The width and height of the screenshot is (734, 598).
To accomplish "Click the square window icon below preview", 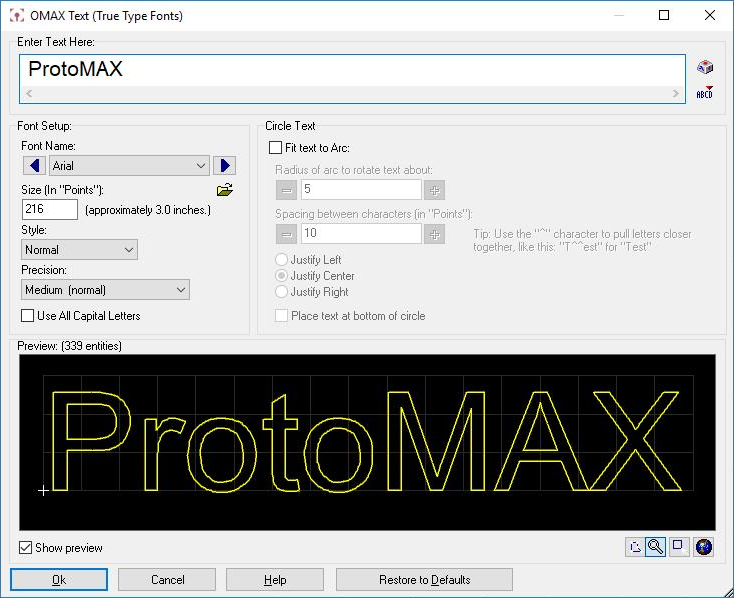I will coord(680,547).
